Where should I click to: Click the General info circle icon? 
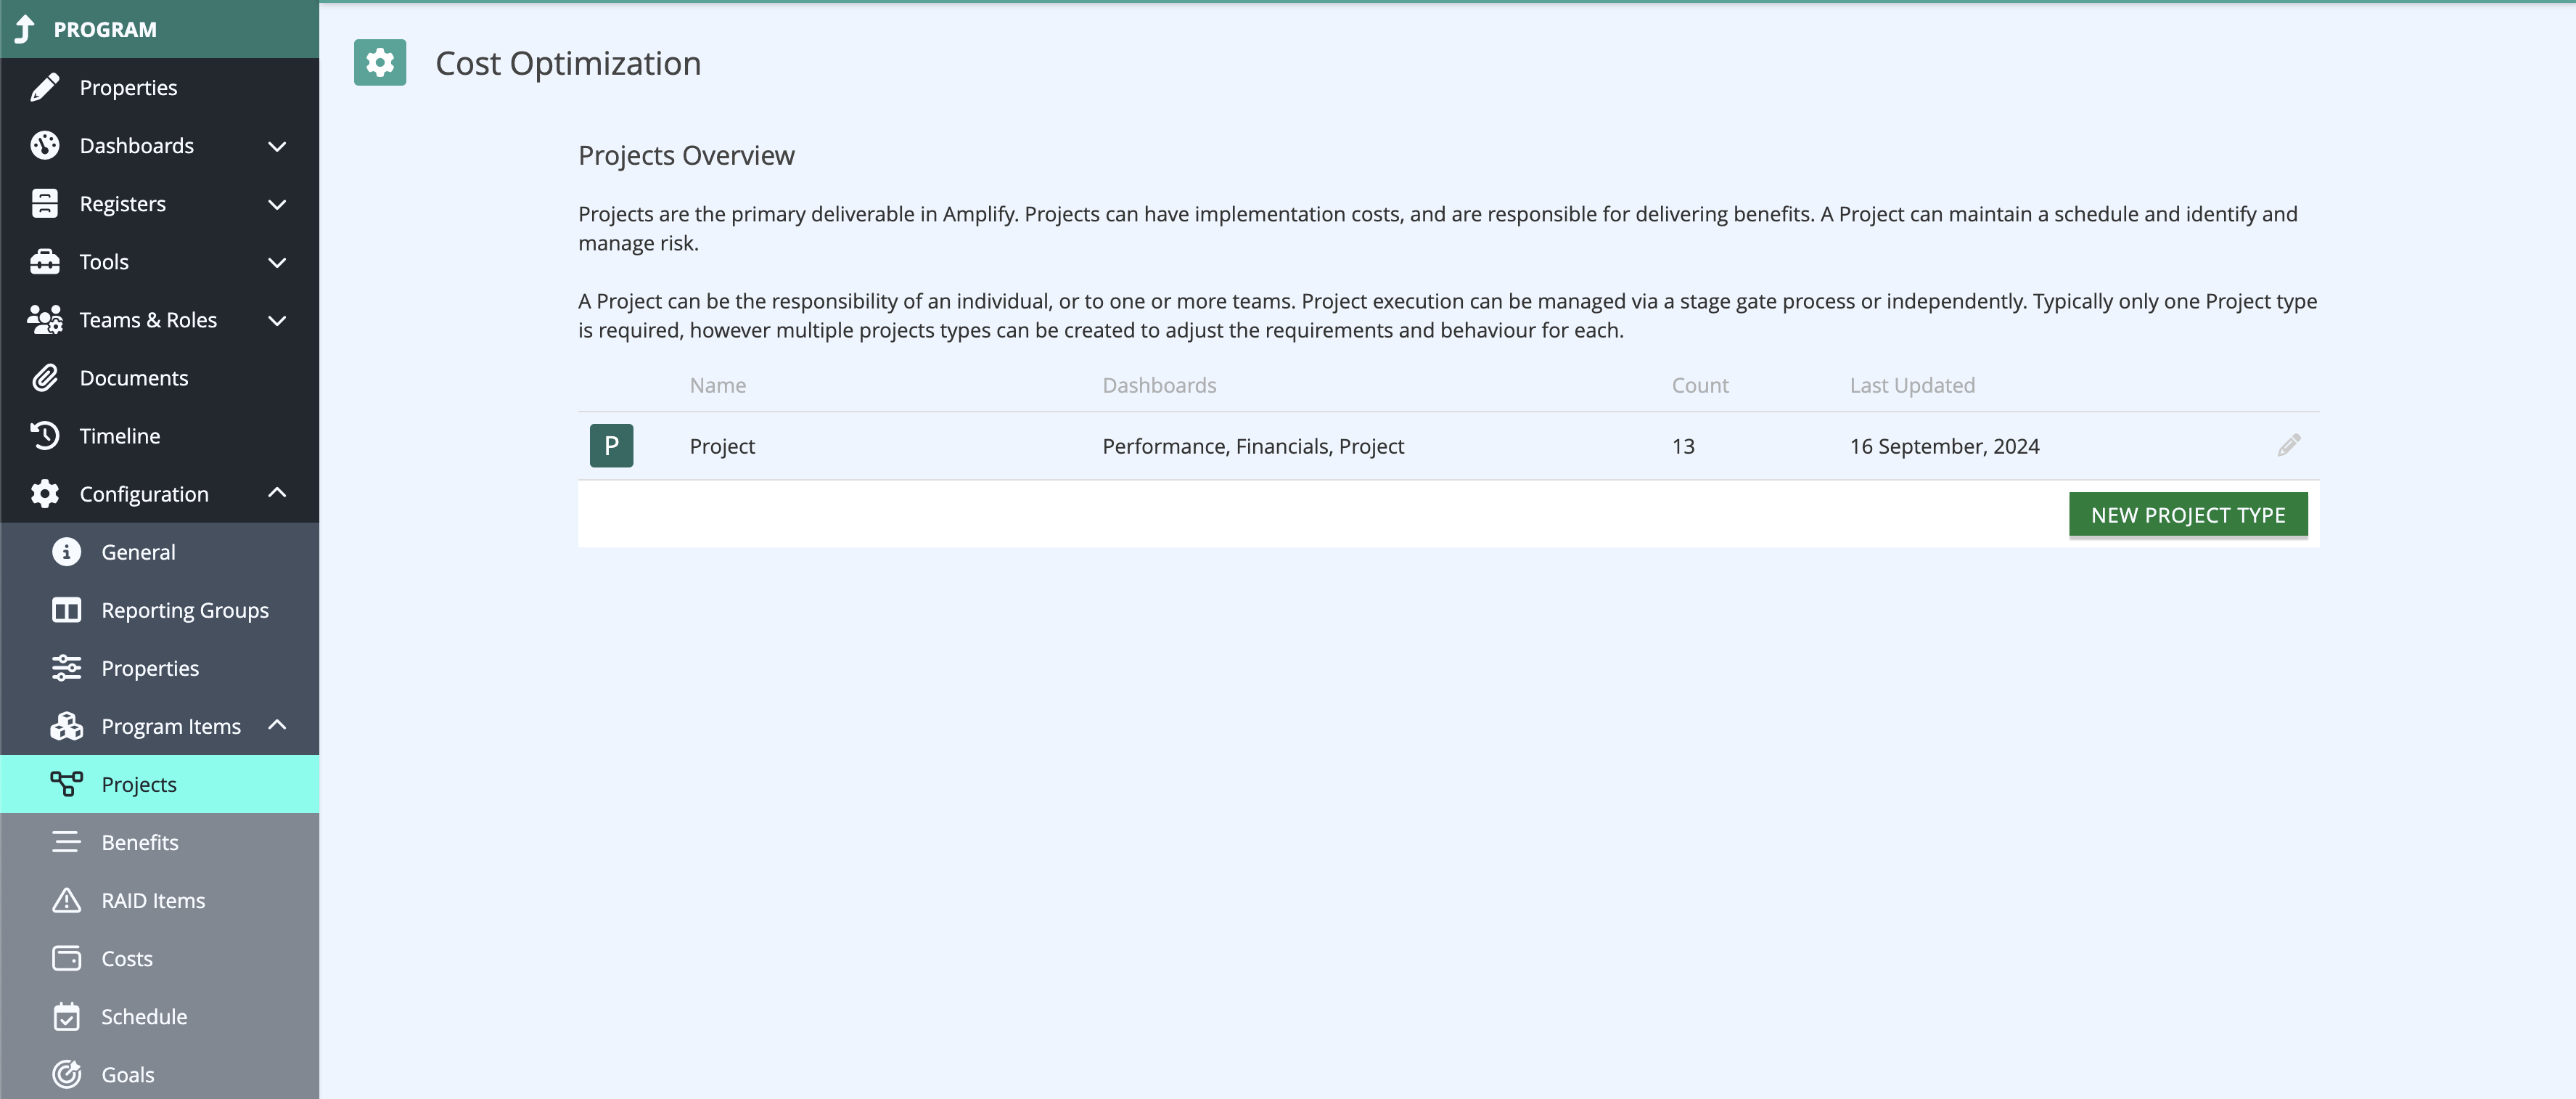coord(66,552)
